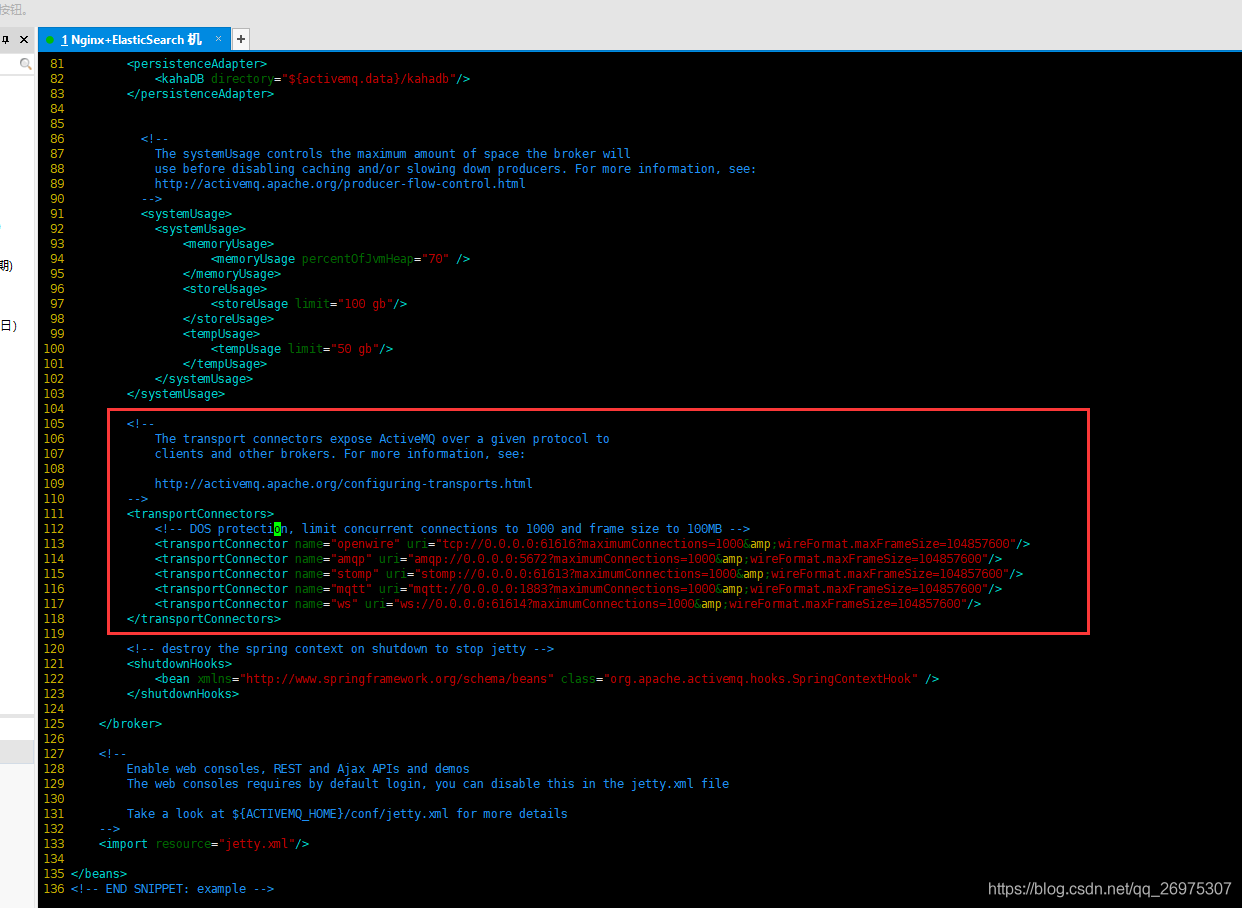This screenshot has height=908, width=1242.
Task: Click the opening shutdownHooks tag on line 121
Action: (x=179, y=664)
